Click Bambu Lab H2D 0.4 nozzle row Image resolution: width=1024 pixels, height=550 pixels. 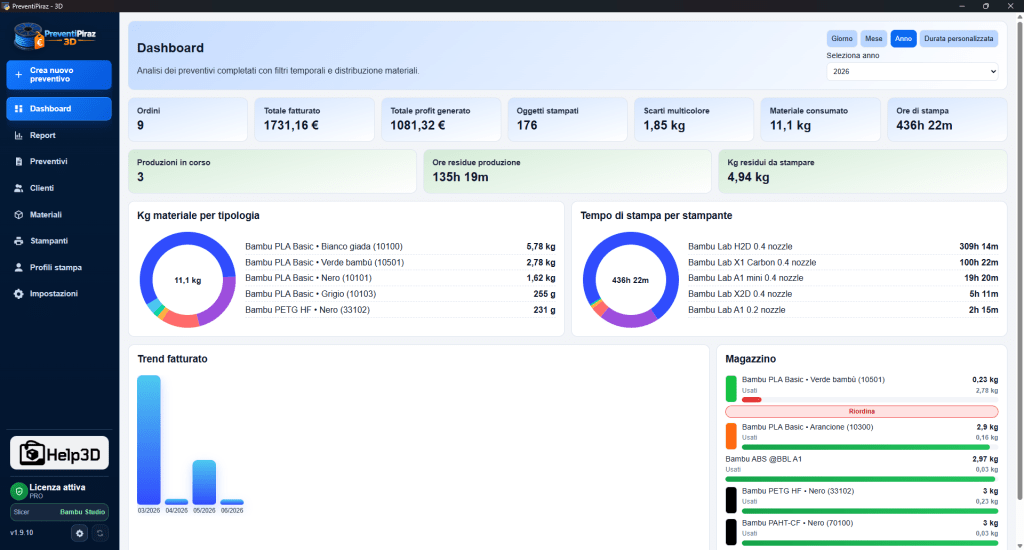point(843,246)
